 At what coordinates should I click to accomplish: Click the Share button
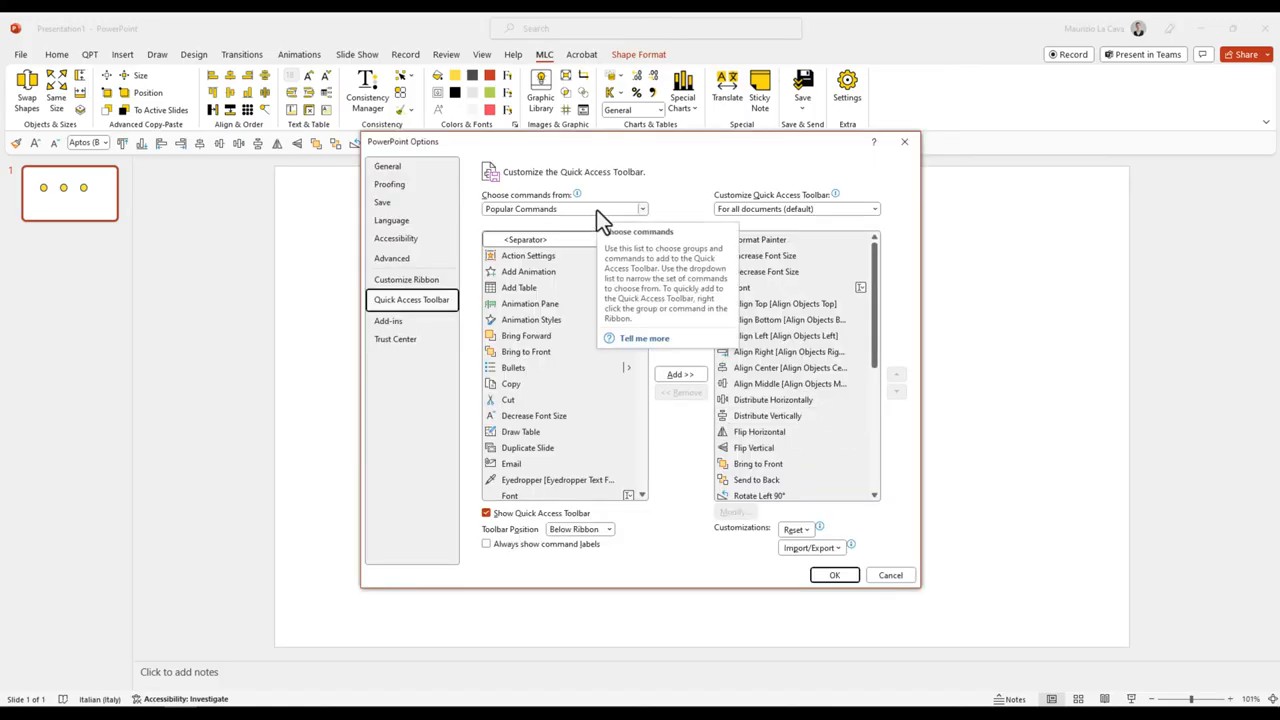[1246, 54]
